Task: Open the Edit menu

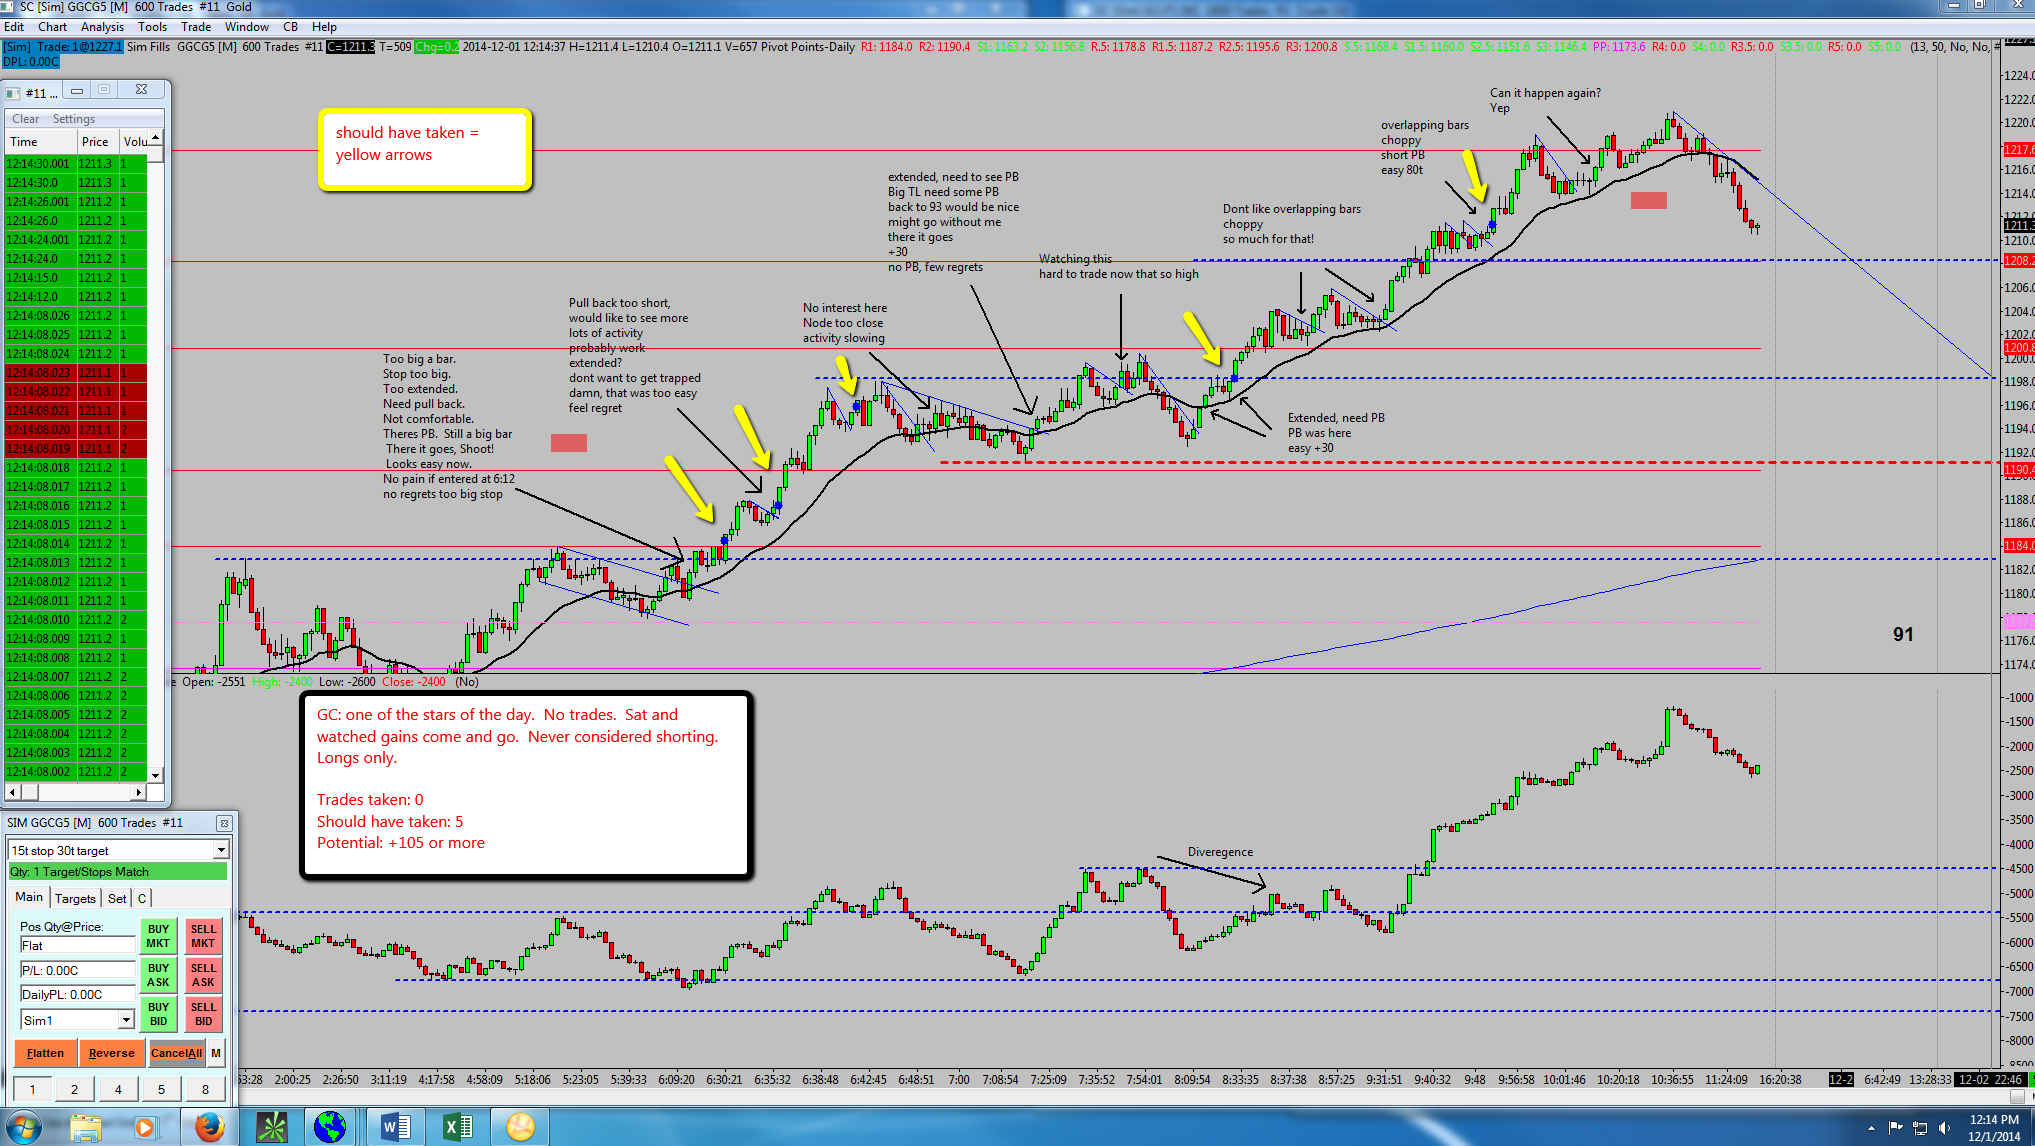Action: (x=14, y=27)
